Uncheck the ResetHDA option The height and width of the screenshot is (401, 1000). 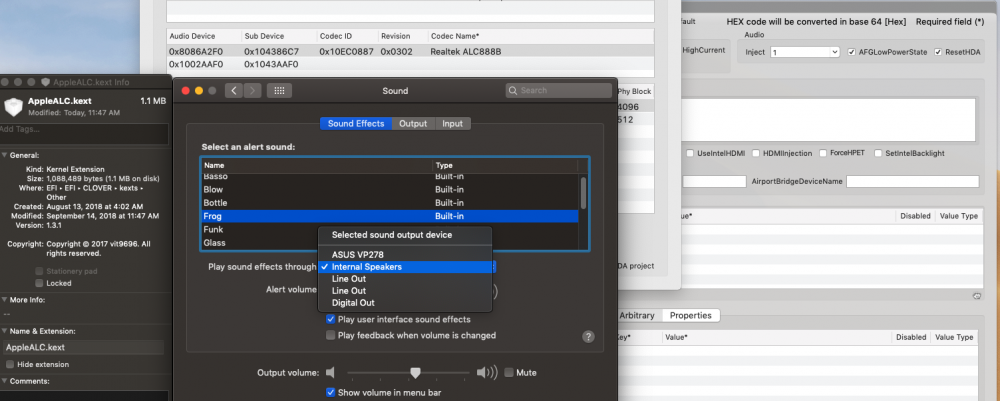tap(938, 52)
